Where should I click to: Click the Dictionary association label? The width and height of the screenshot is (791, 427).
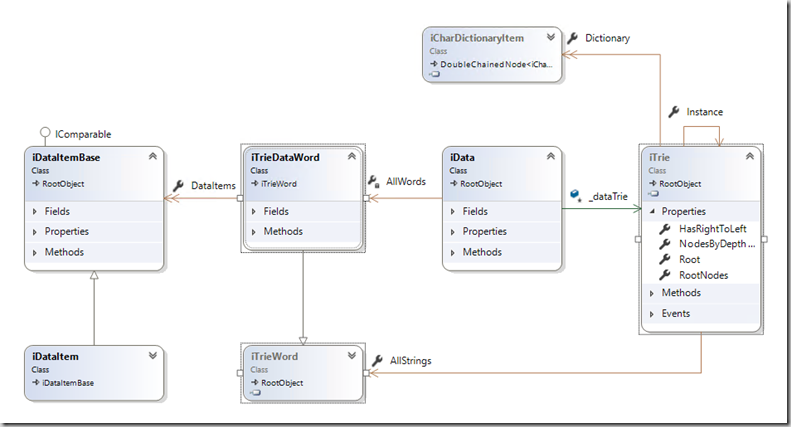tap(607, 38)
